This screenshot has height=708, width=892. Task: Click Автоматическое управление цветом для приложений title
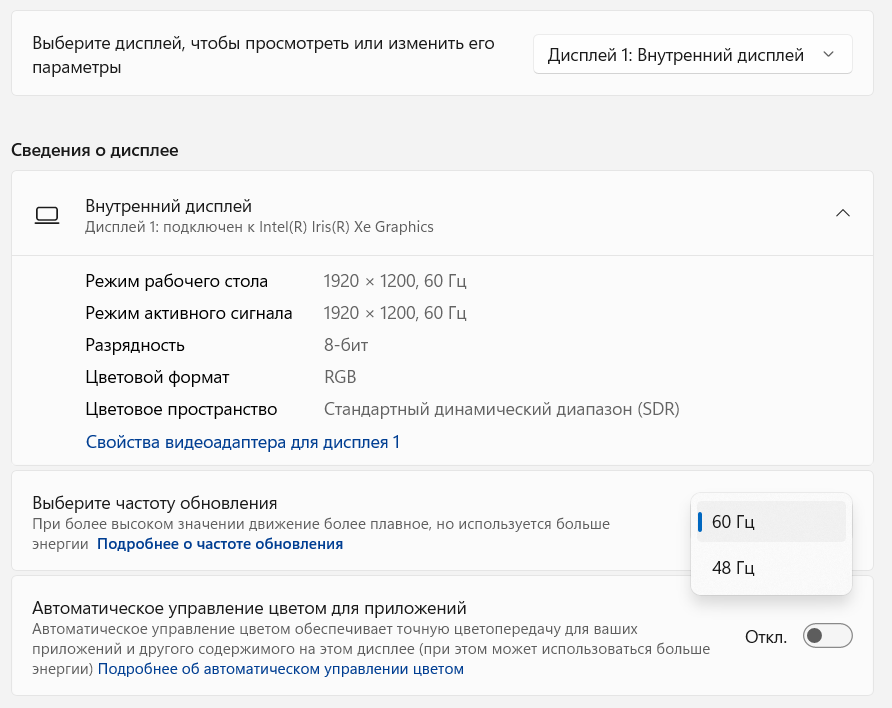[250, 607]
